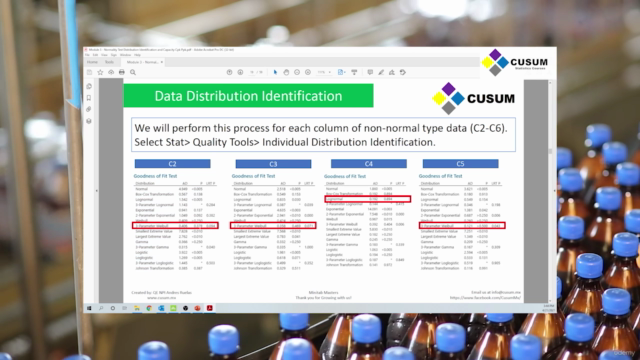Choose the arrow Selection tool
This screenshot has width=640, height=360.
(x=275, y=72)
